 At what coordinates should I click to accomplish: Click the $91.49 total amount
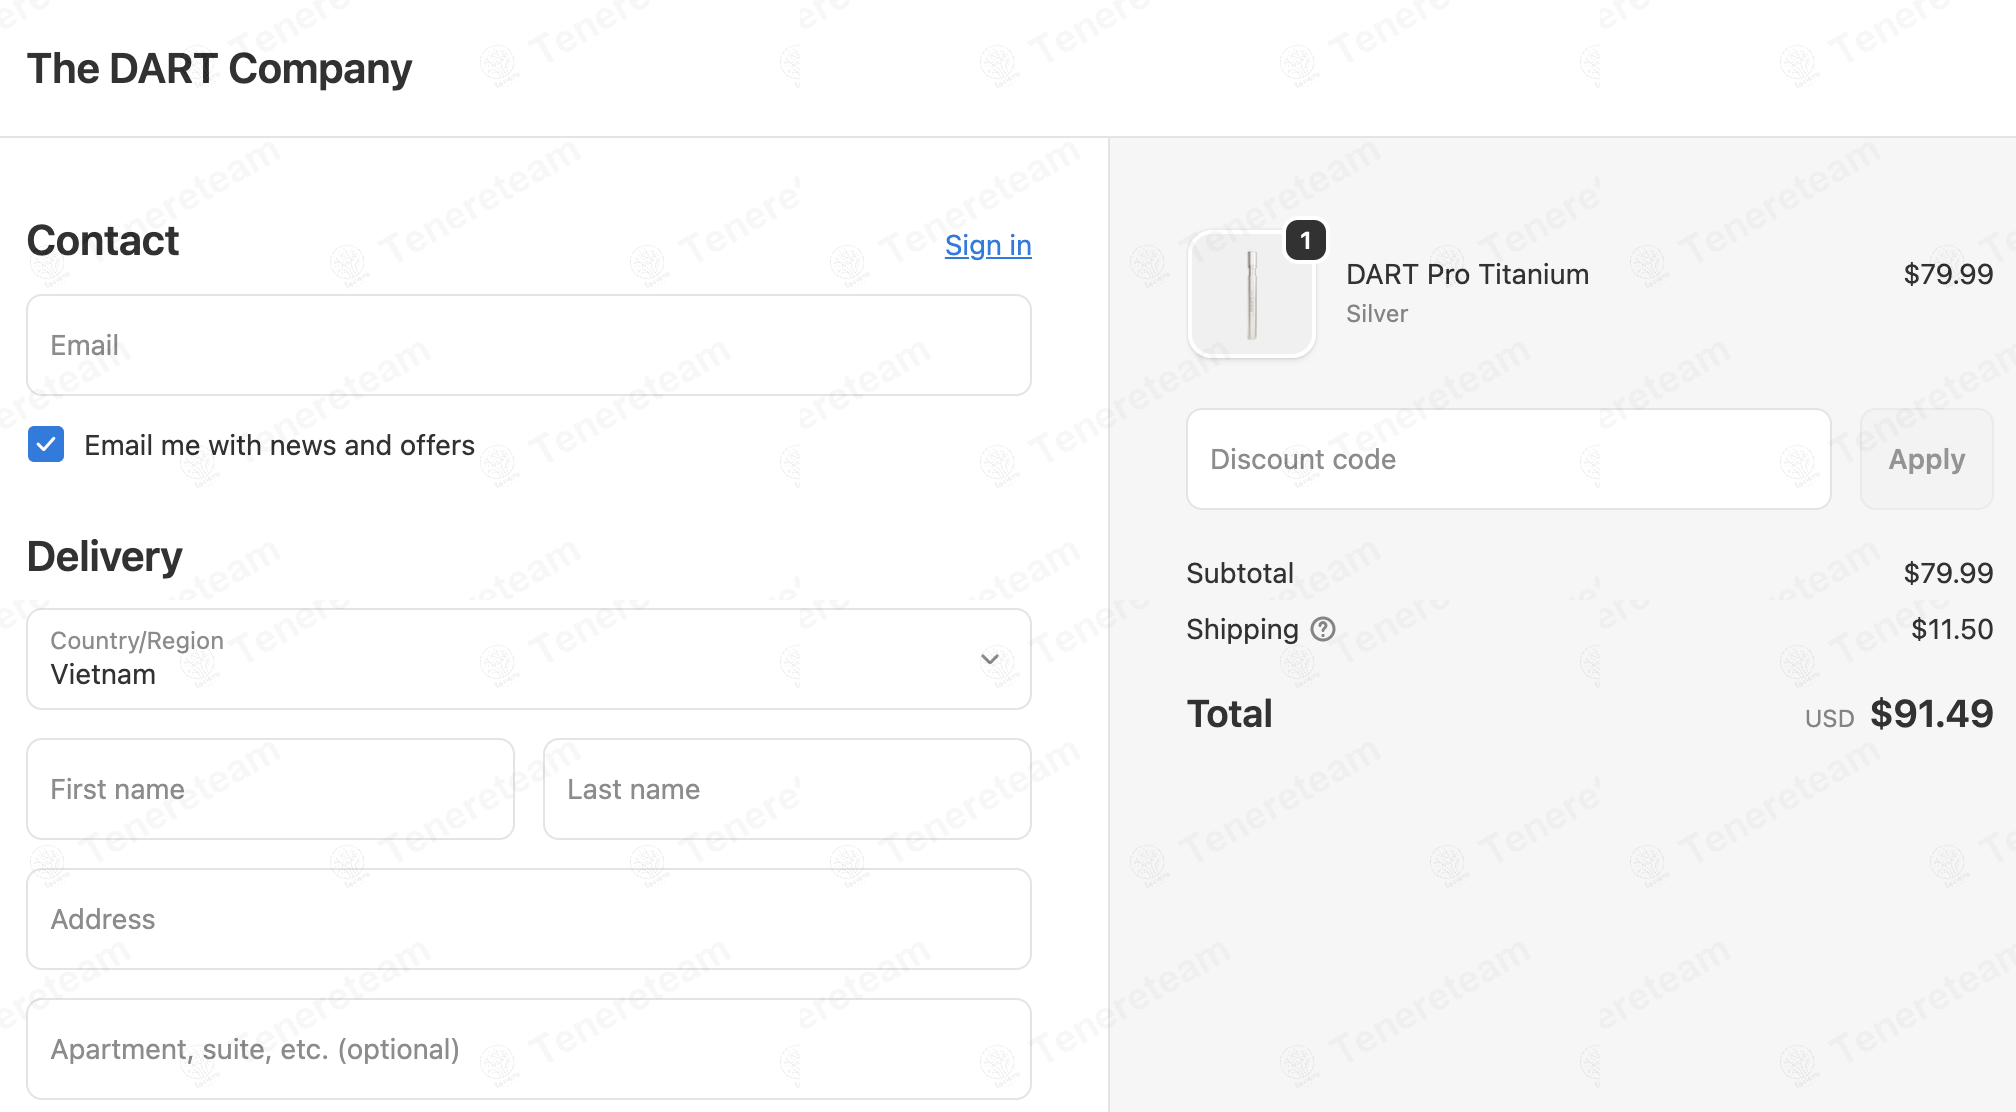(x=1931, y=714)
